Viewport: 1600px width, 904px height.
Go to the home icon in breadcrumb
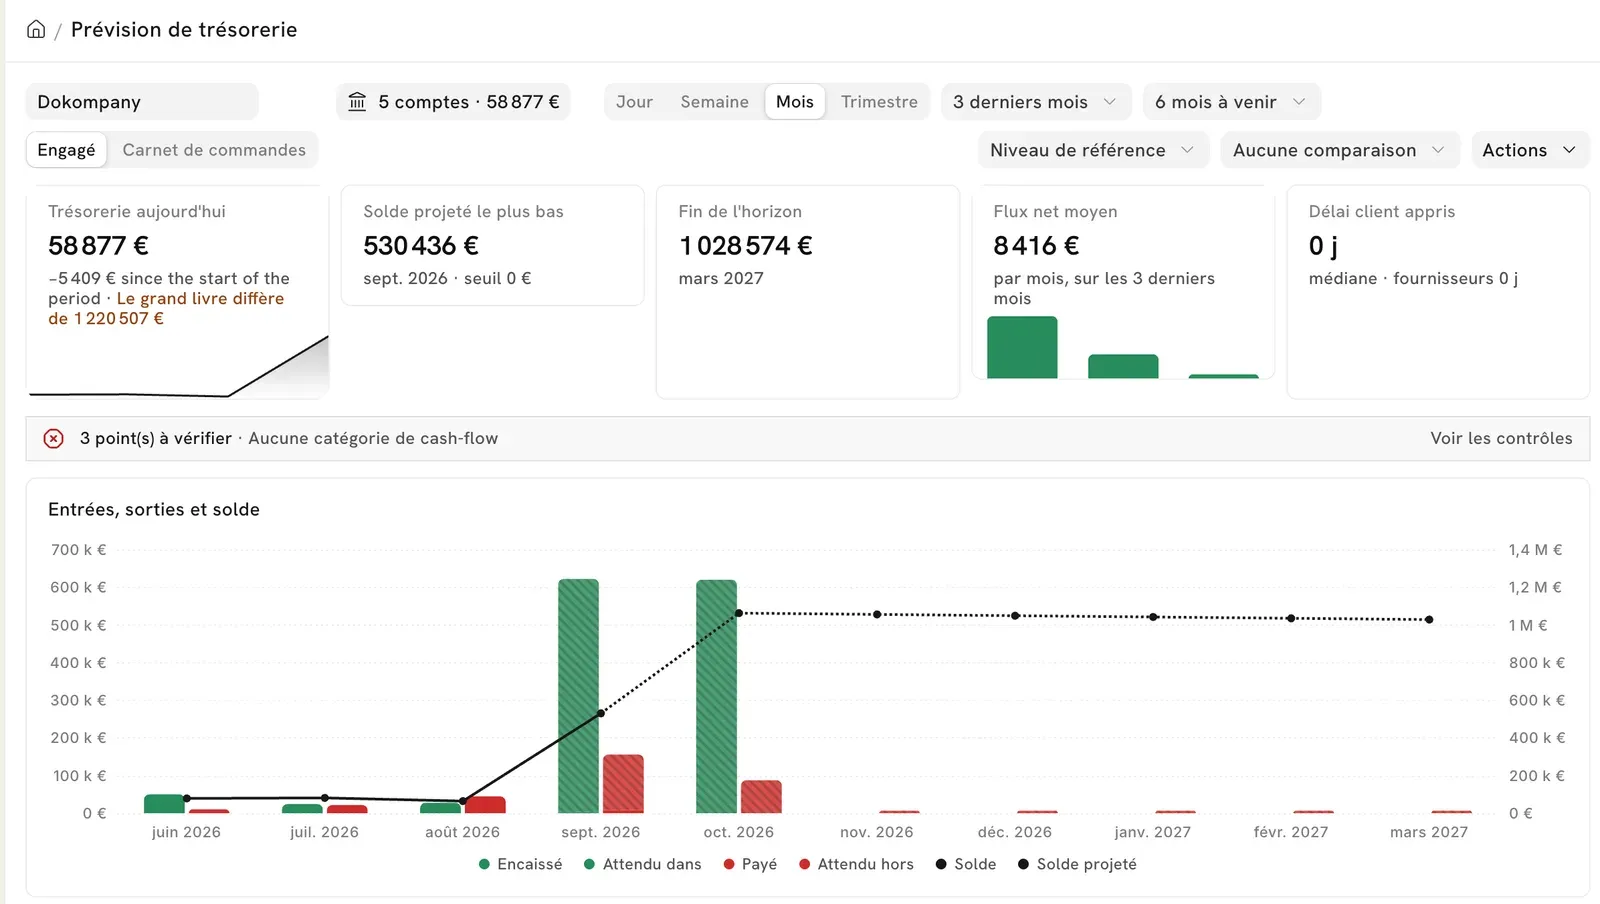tap(36, 29)
